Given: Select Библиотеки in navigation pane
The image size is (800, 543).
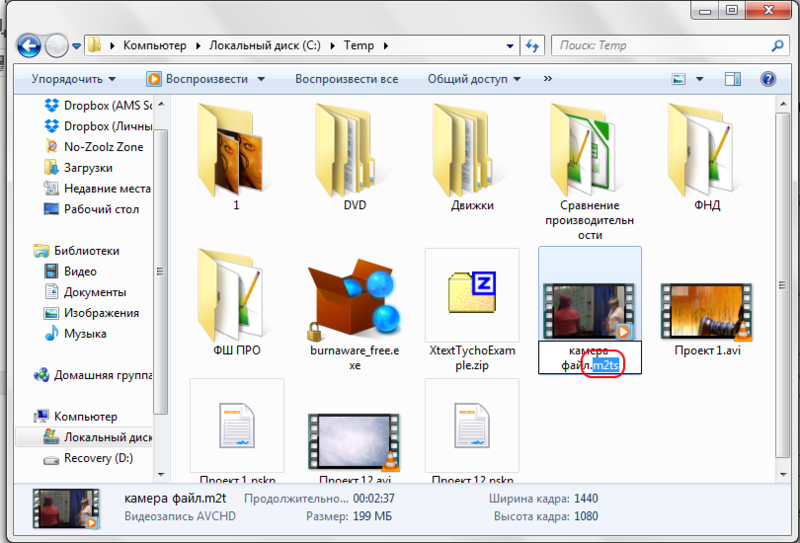Looking at the screenshot, I should (x=77, y=251).
